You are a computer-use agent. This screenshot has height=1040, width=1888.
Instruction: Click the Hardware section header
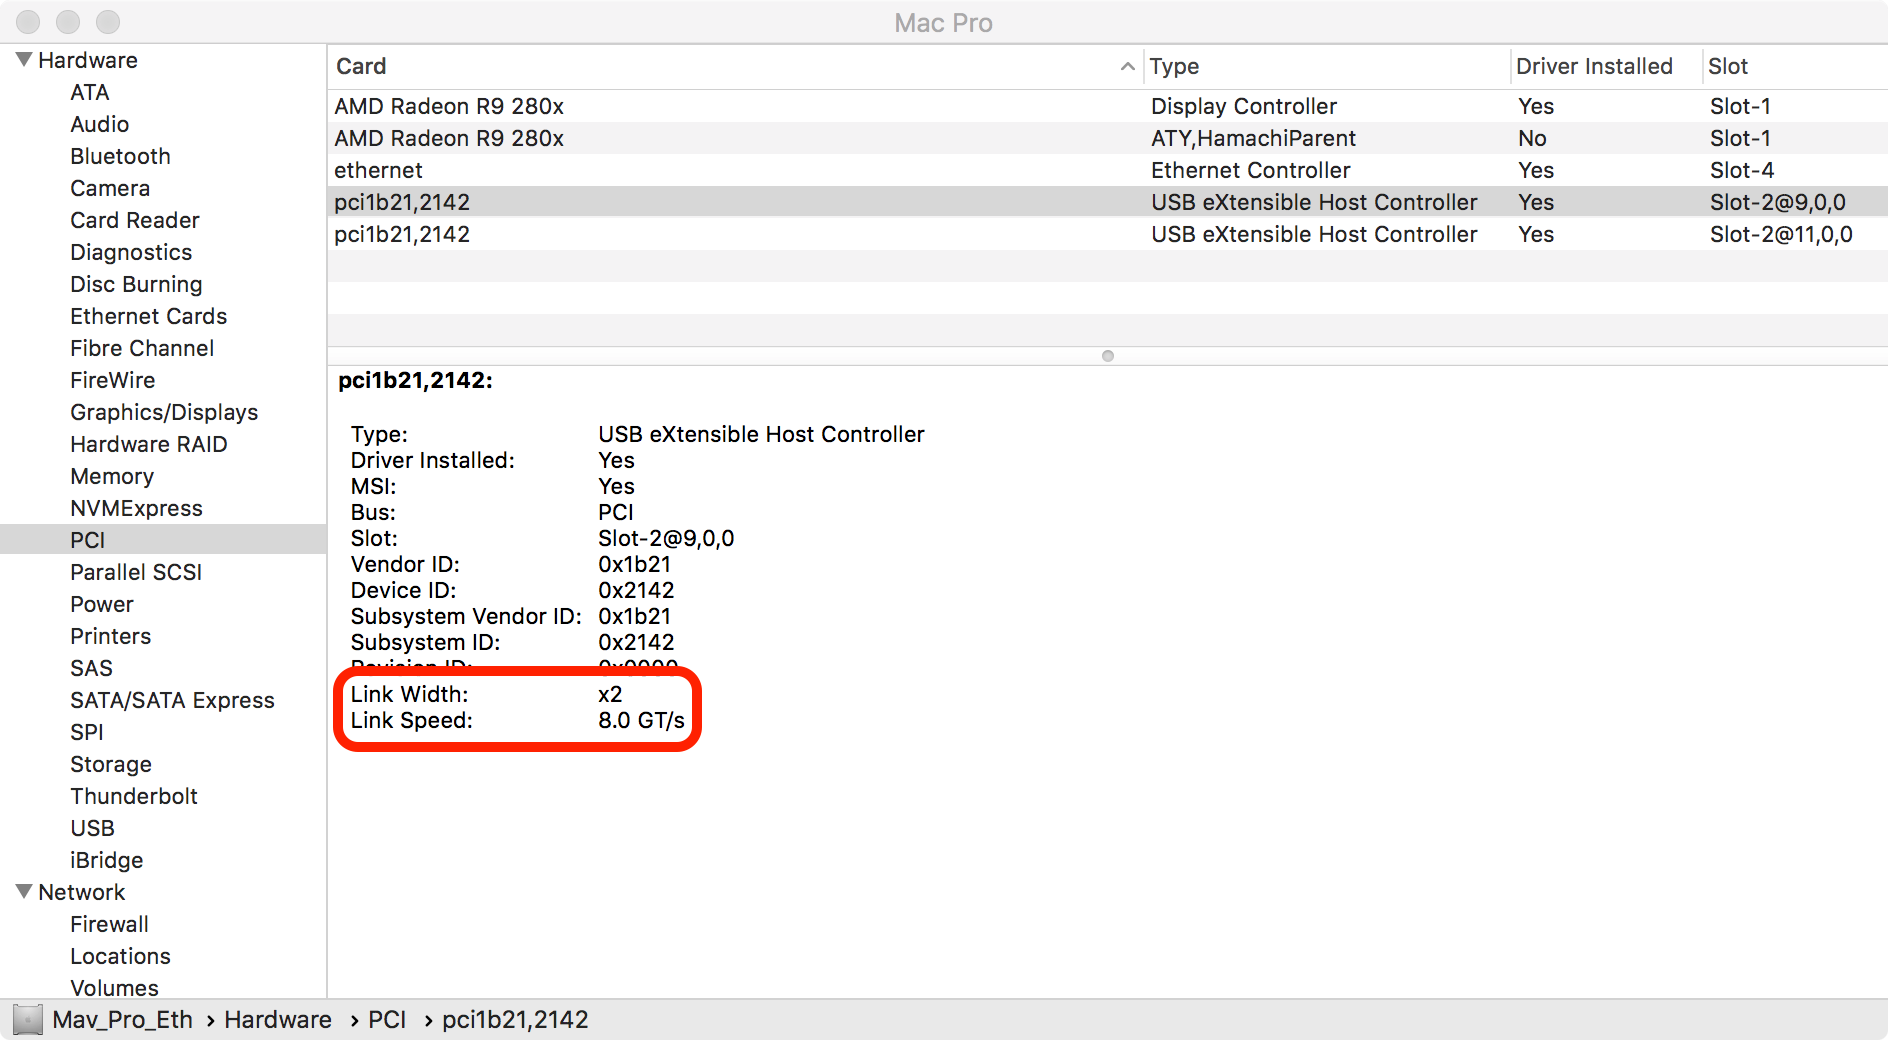[x=88, y=60]
